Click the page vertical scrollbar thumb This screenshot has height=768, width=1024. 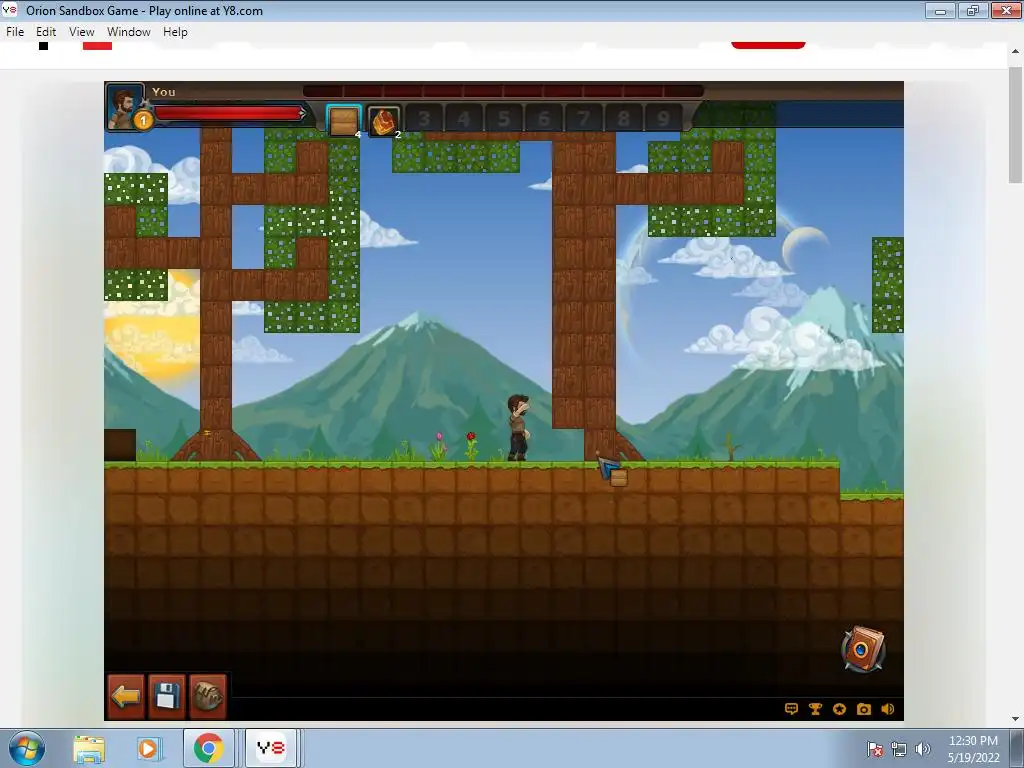1016,124
